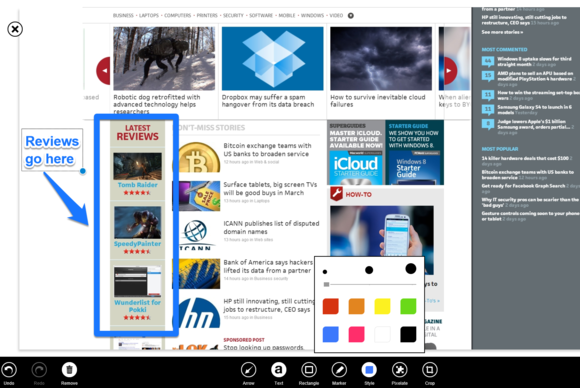
Task: Select the Arrow tool
Action: point(249,370)
